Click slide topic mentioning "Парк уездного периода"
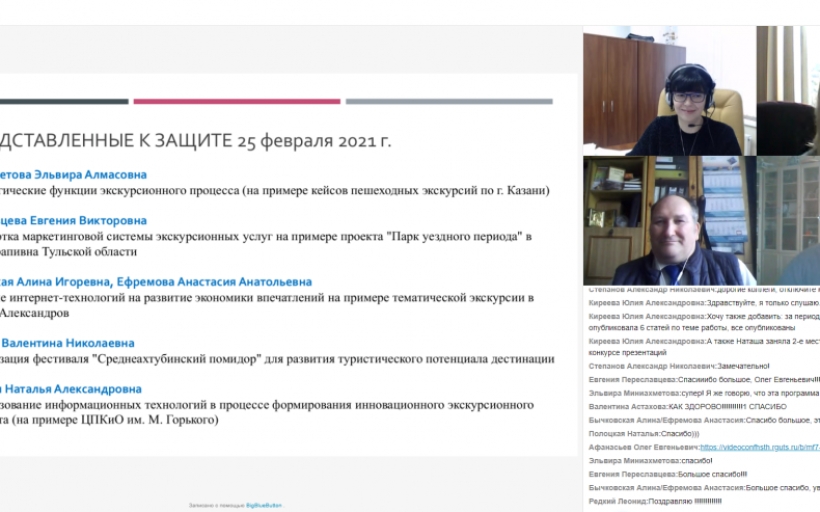This screenshot has height=512, width=820. [266, 244]
